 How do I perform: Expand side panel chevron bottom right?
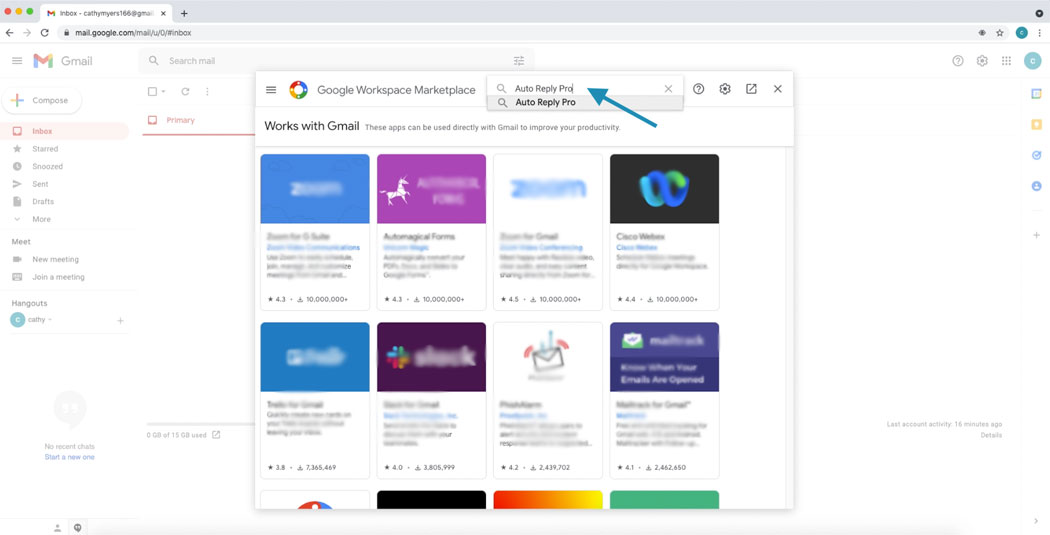click(1037, 522)
